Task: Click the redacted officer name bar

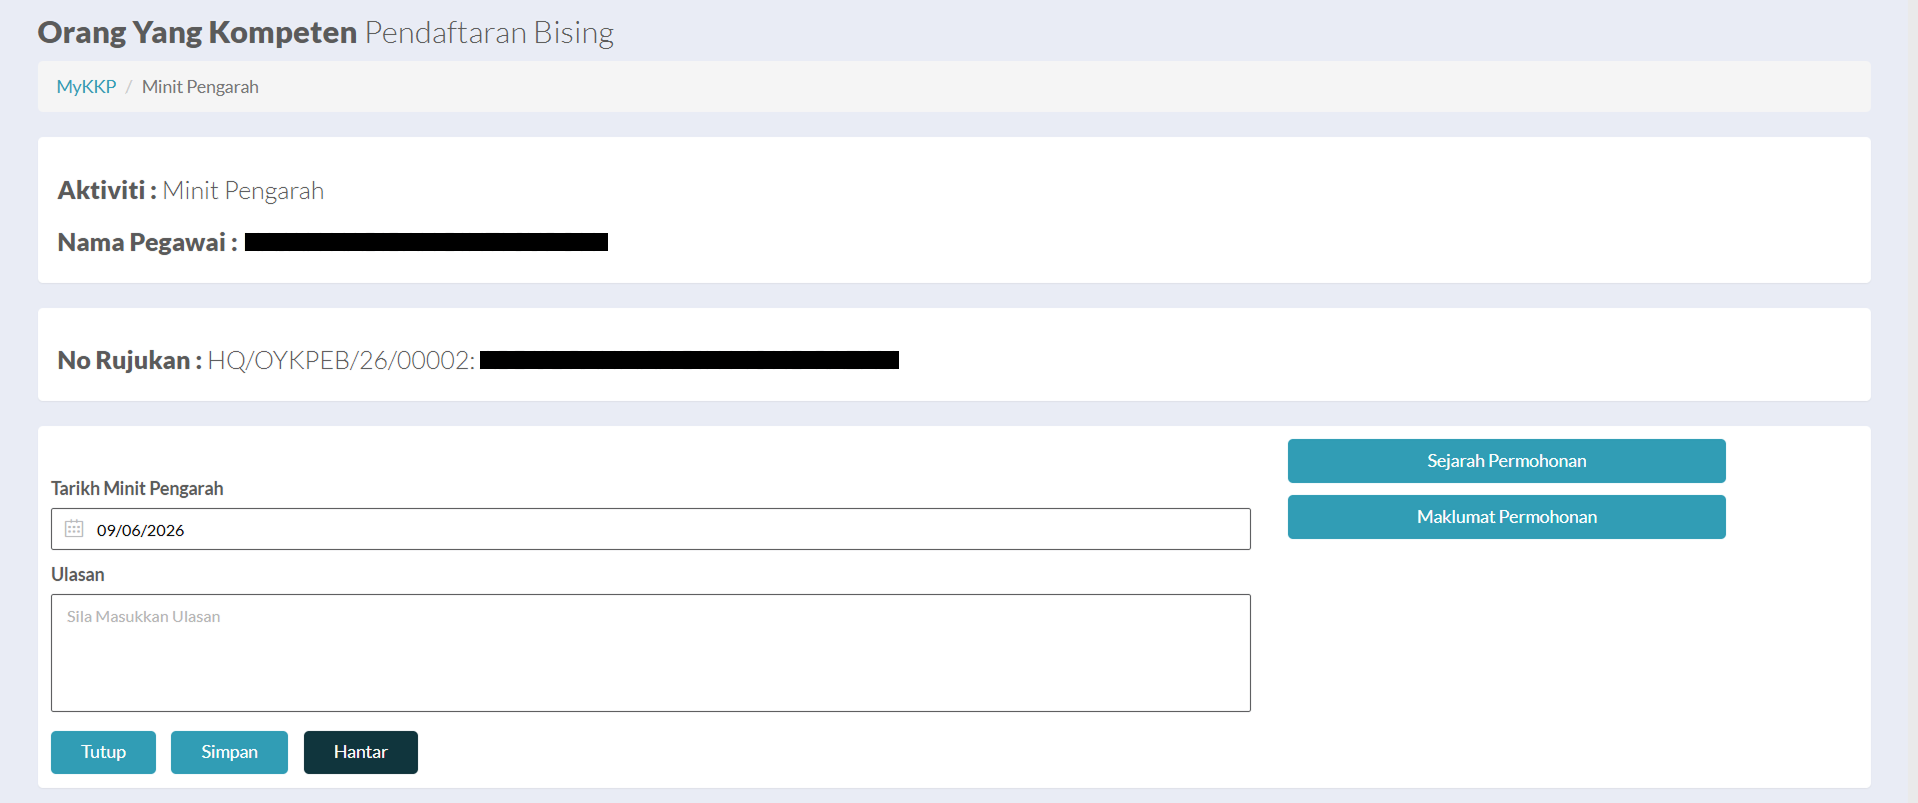Action: 426,242
